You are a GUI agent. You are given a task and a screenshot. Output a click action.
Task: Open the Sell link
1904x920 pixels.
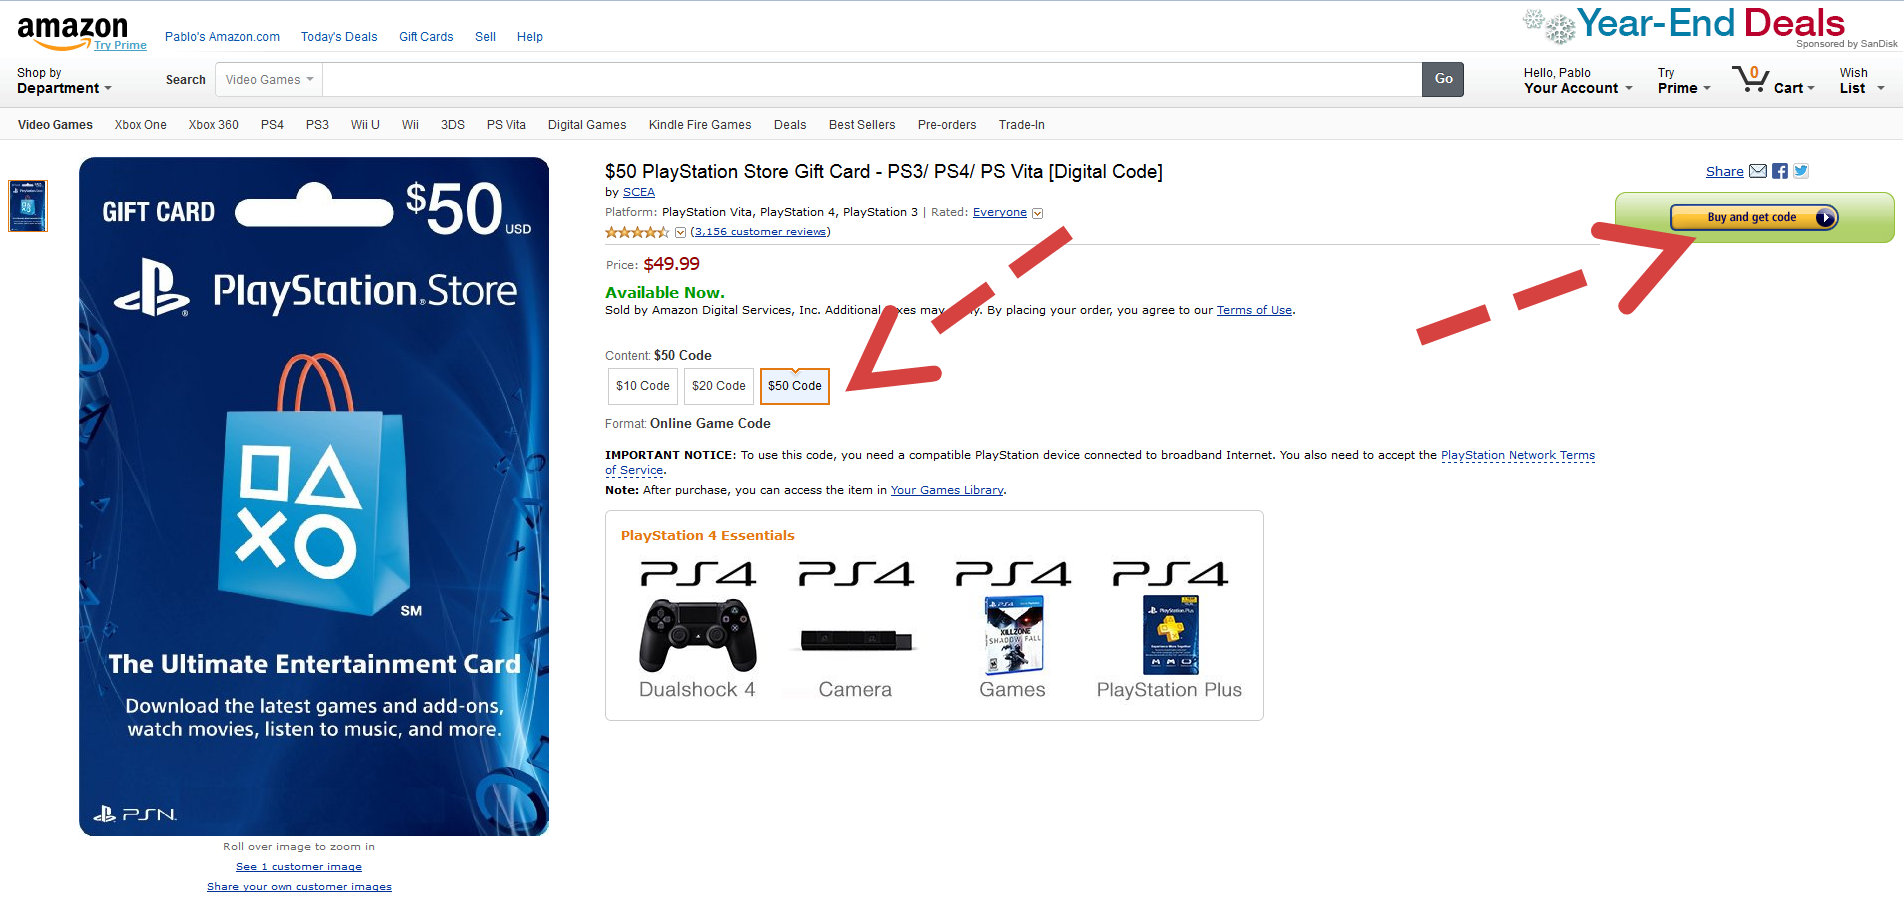tap(485, 37)
